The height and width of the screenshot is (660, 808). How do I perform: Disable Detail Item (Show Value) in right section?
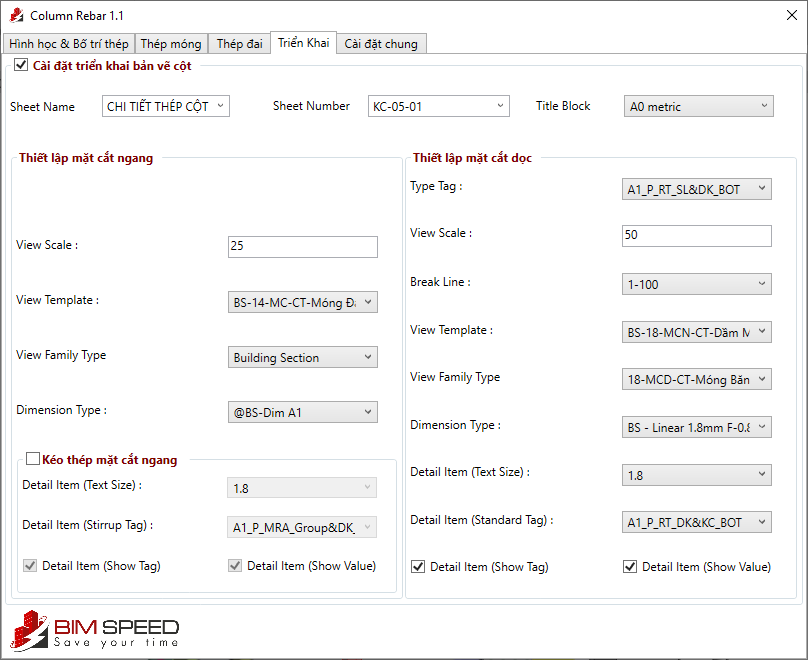pyautogui.click(x=630, y=566)
